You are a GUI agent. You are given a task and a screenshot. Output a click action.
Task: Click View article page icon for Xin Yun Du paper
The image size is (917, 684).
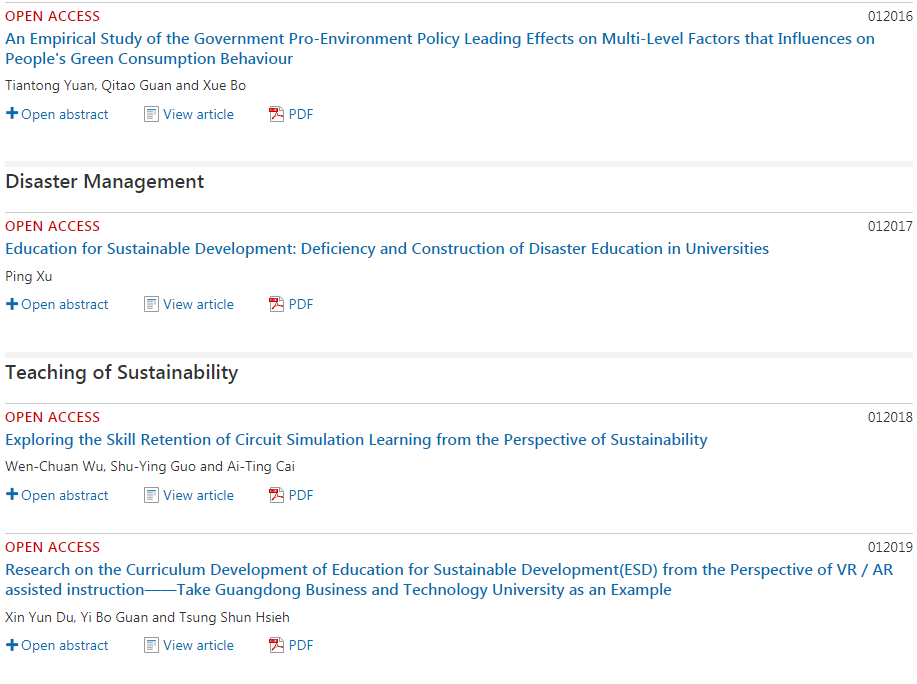151,645
